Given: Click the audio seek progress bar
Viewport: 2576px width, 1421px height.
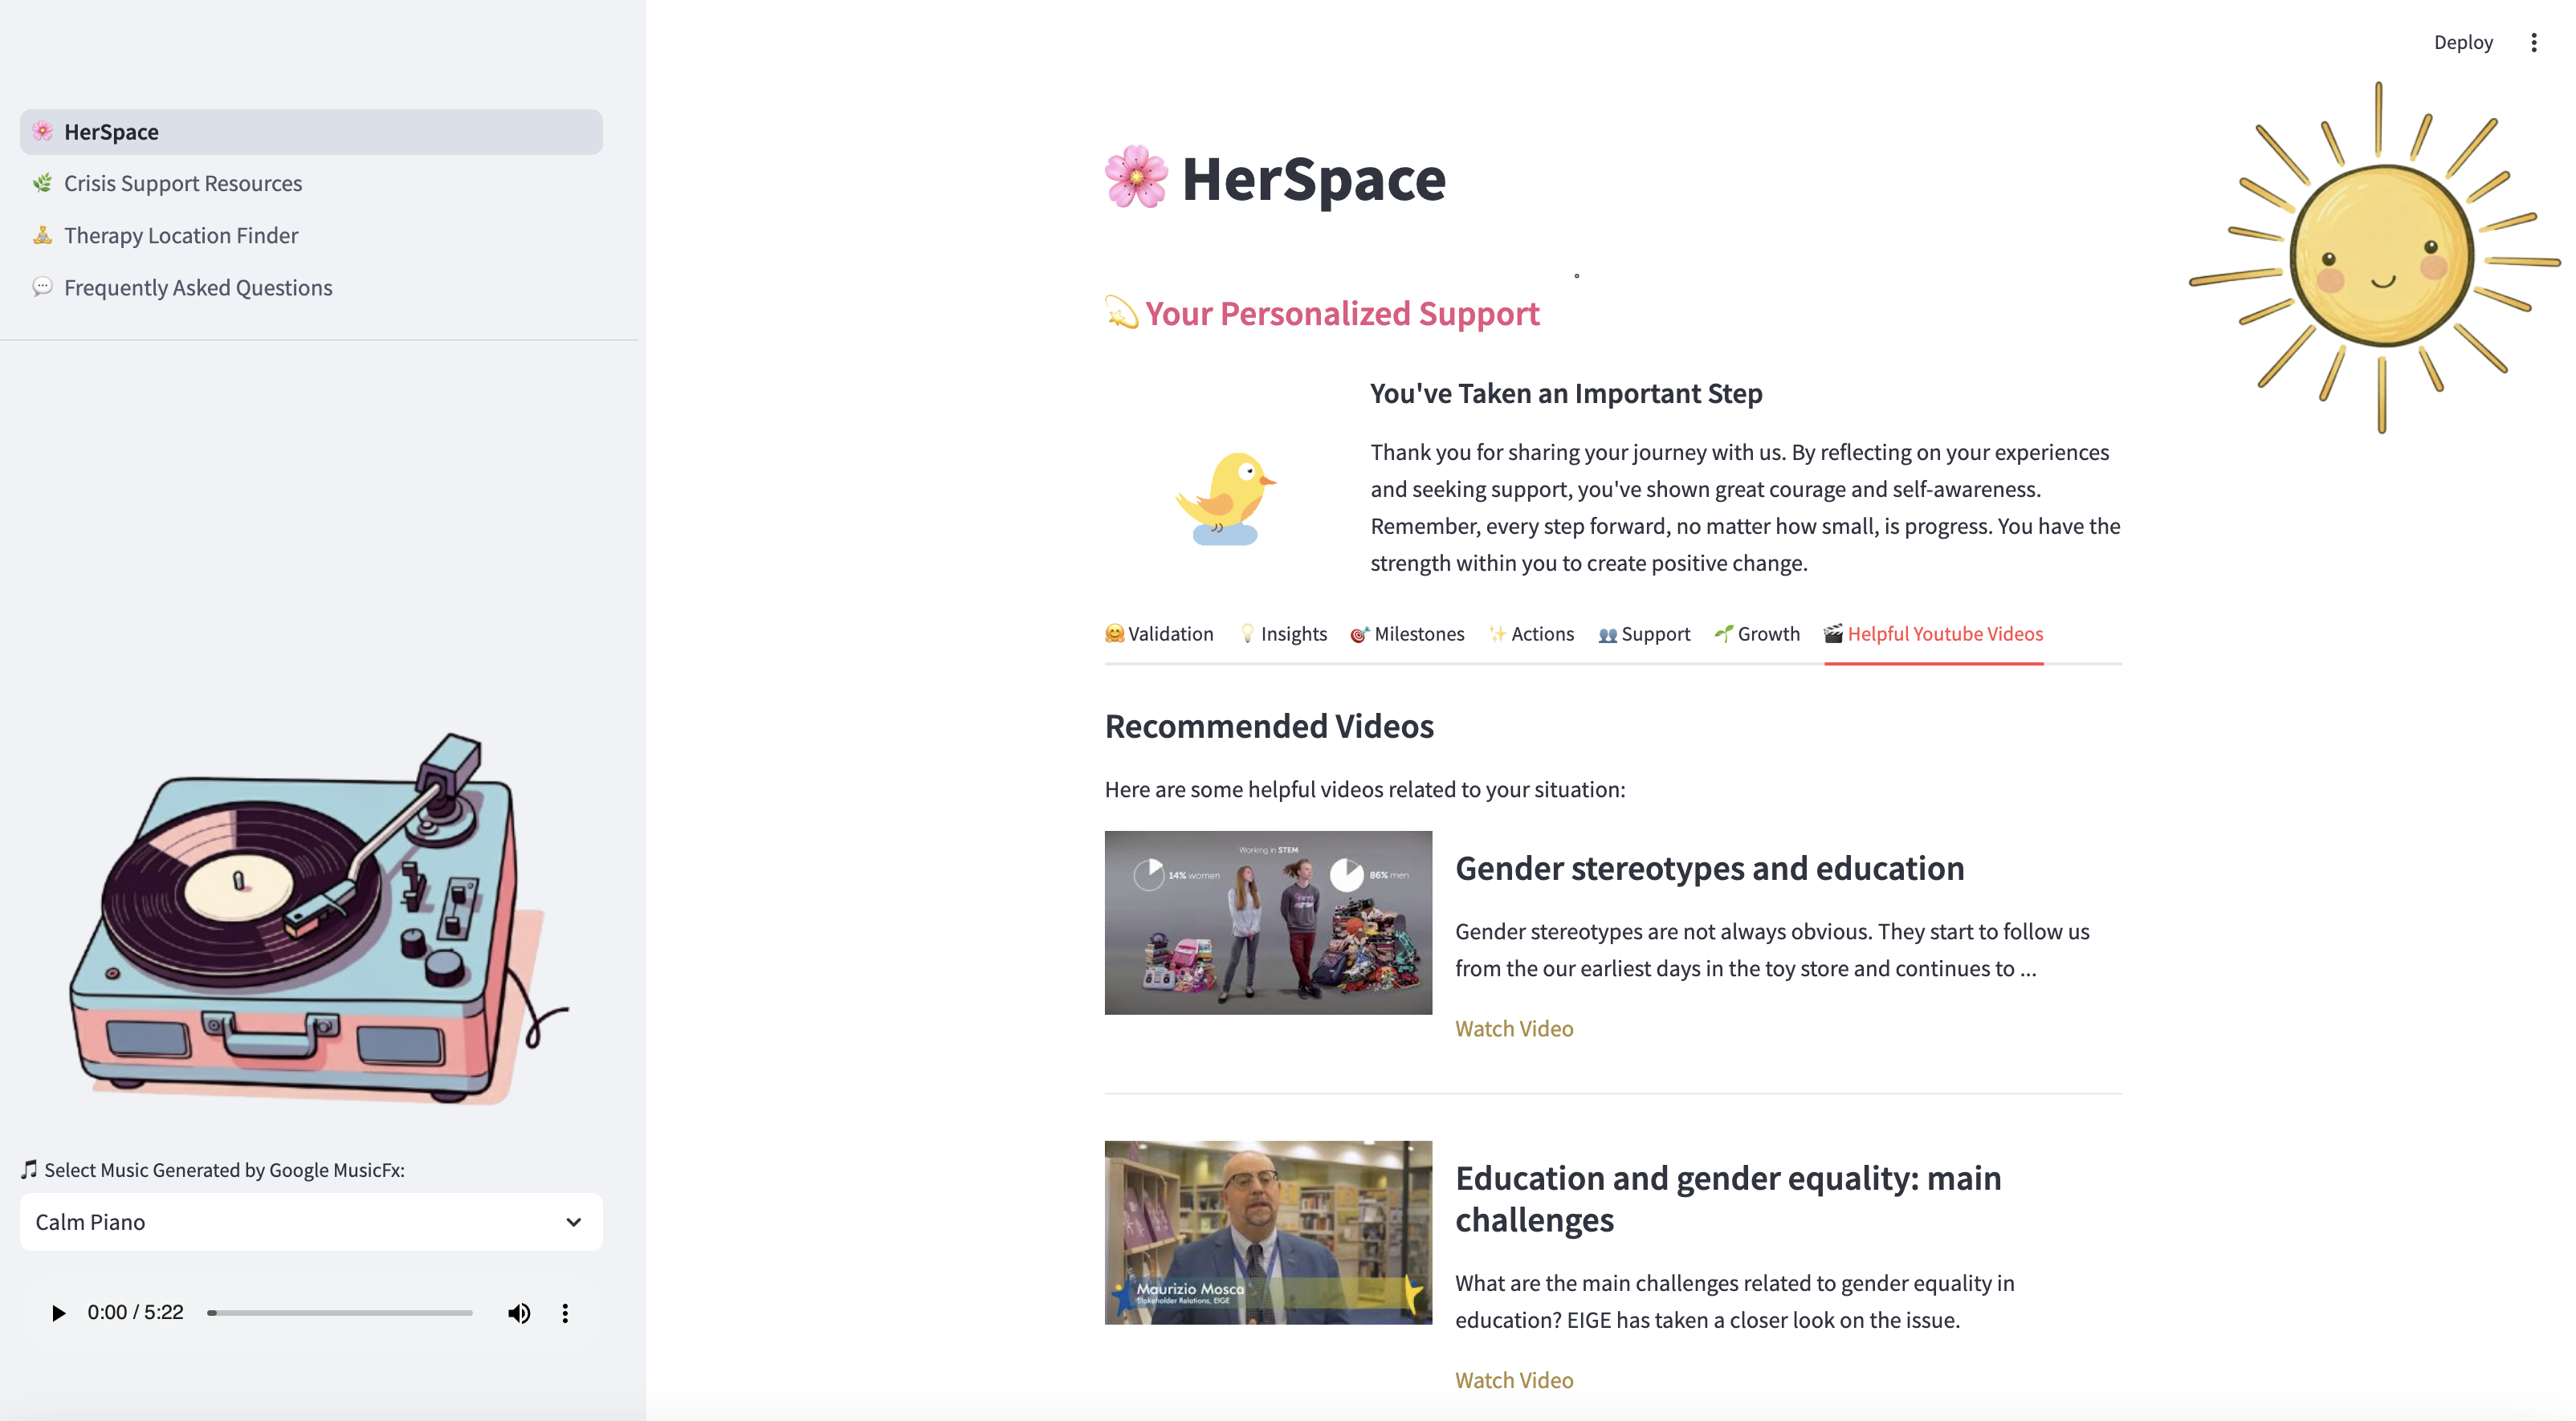Looking at the screenshot, I should click(340, 1313).
